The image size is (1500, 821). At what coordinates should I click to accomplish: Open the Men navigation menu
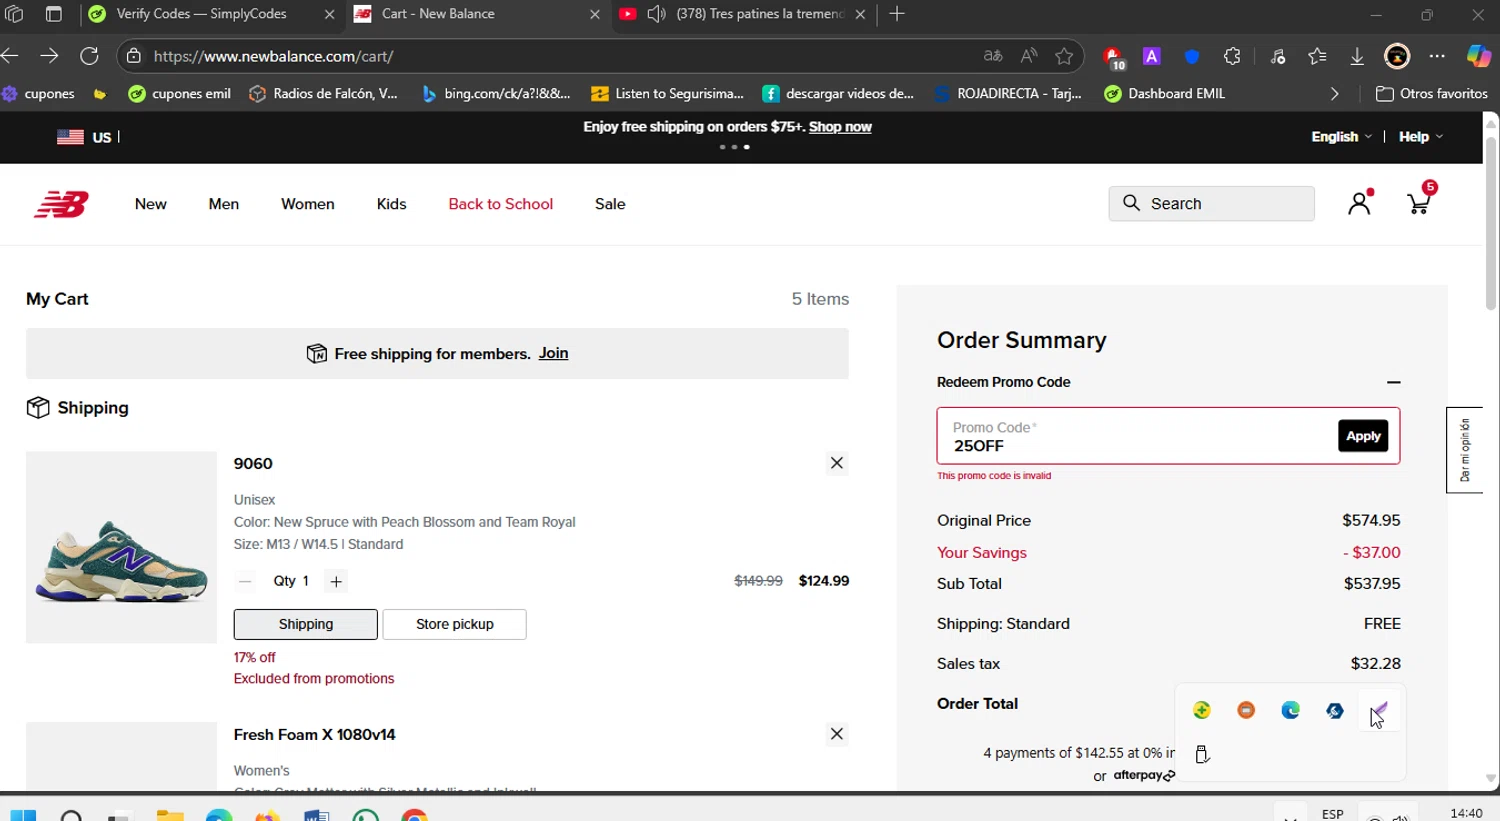coord(224,204)
